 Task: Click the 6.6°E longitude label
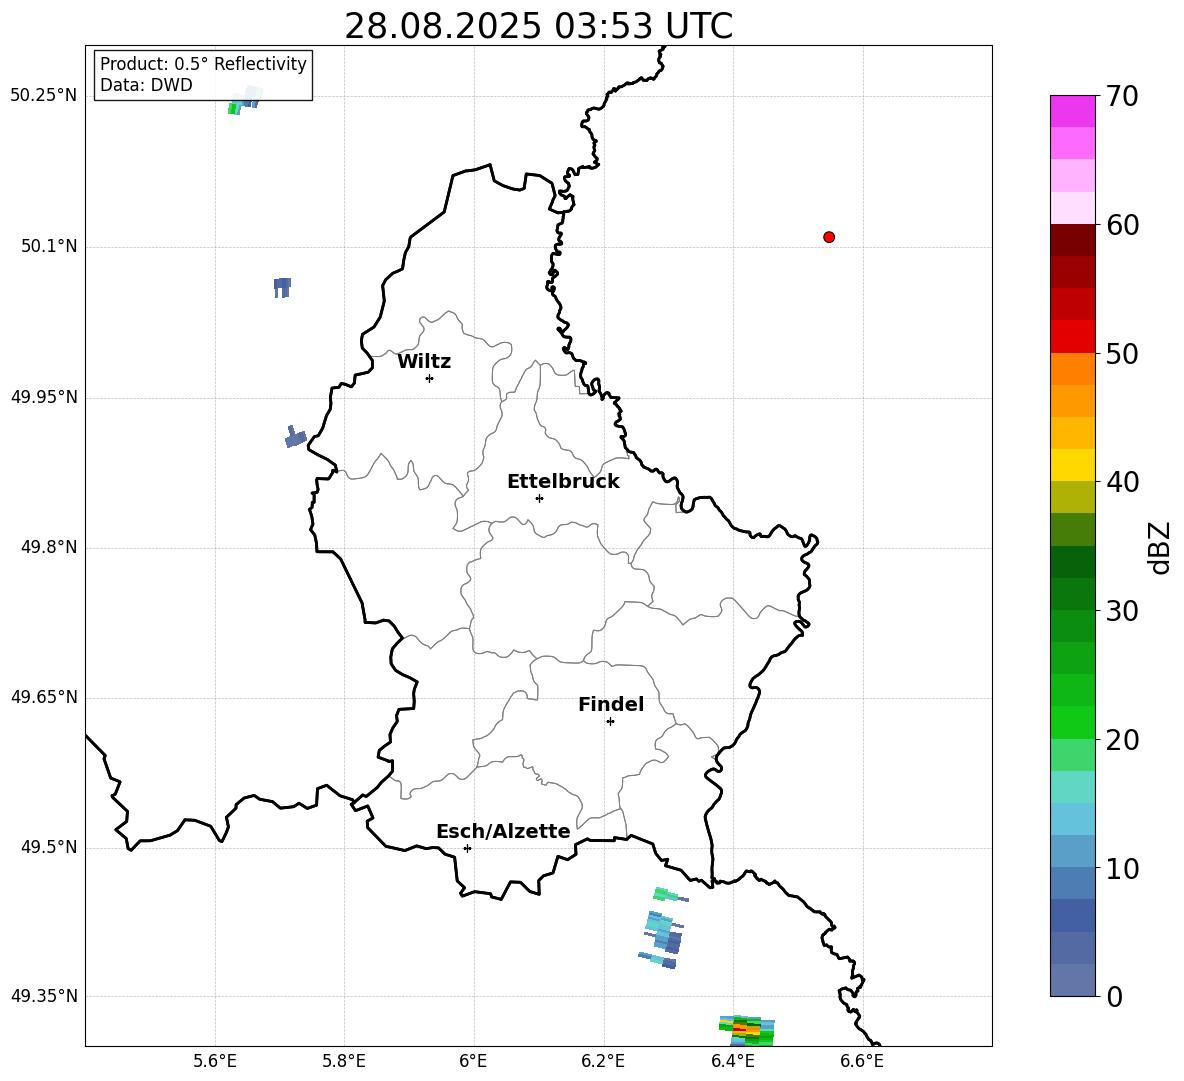[x=862, y=1061]
